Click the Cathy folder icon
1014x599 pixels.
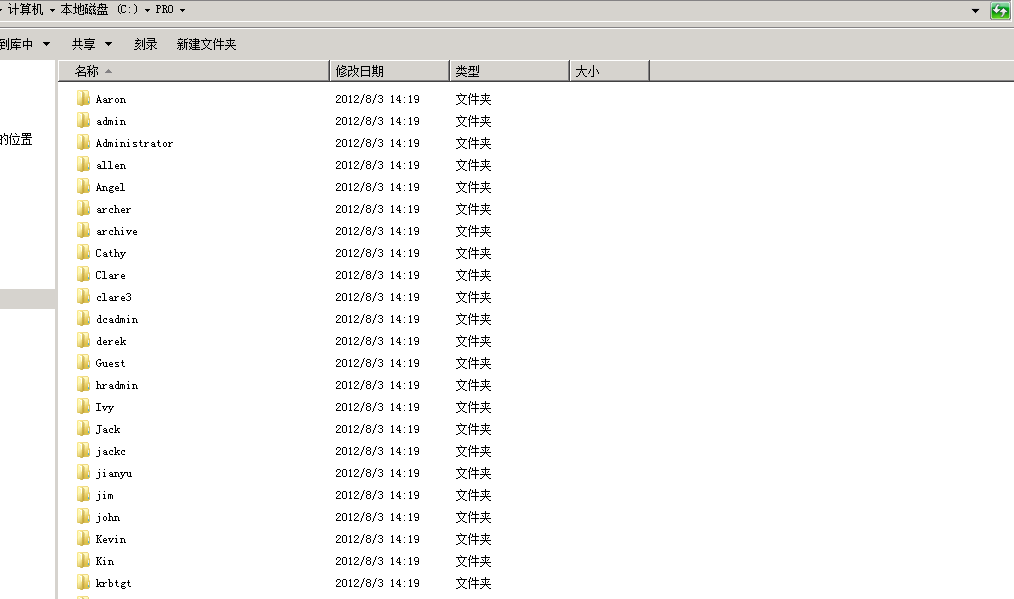pos(83,252)
